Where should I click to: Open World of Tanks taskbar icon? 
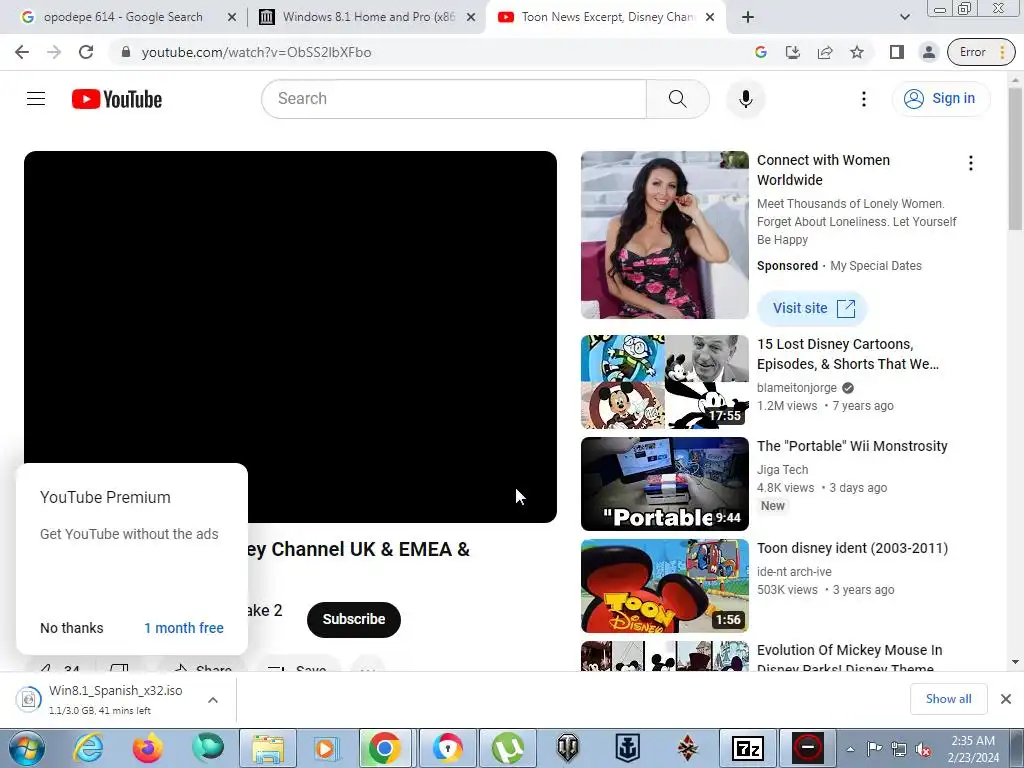pos(568,748)
